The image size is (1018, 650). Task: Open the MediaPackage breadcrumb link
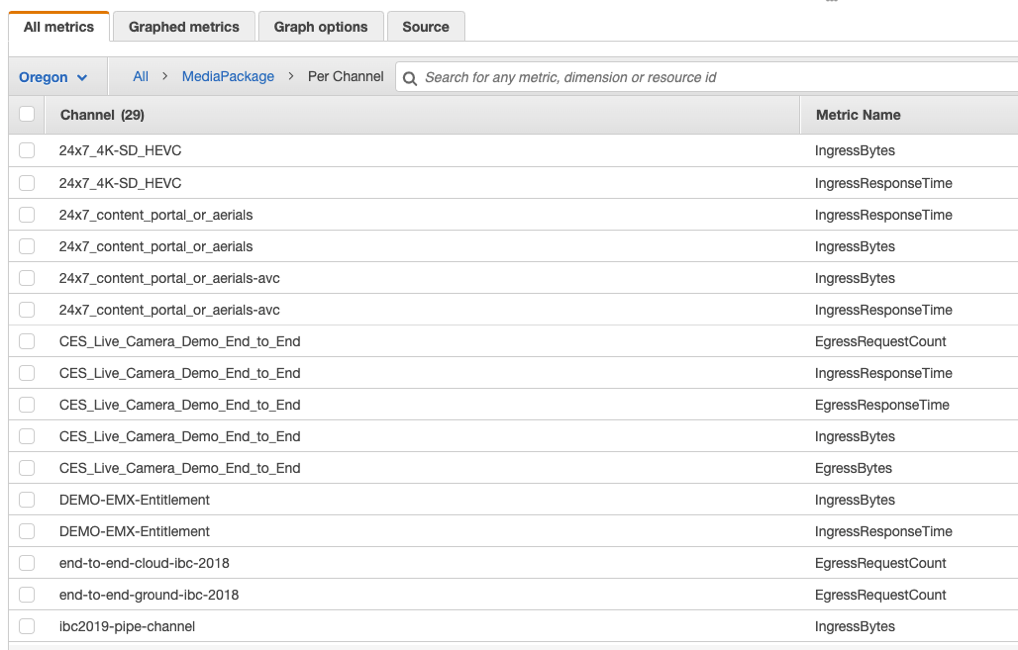click(x=228, y=76)
